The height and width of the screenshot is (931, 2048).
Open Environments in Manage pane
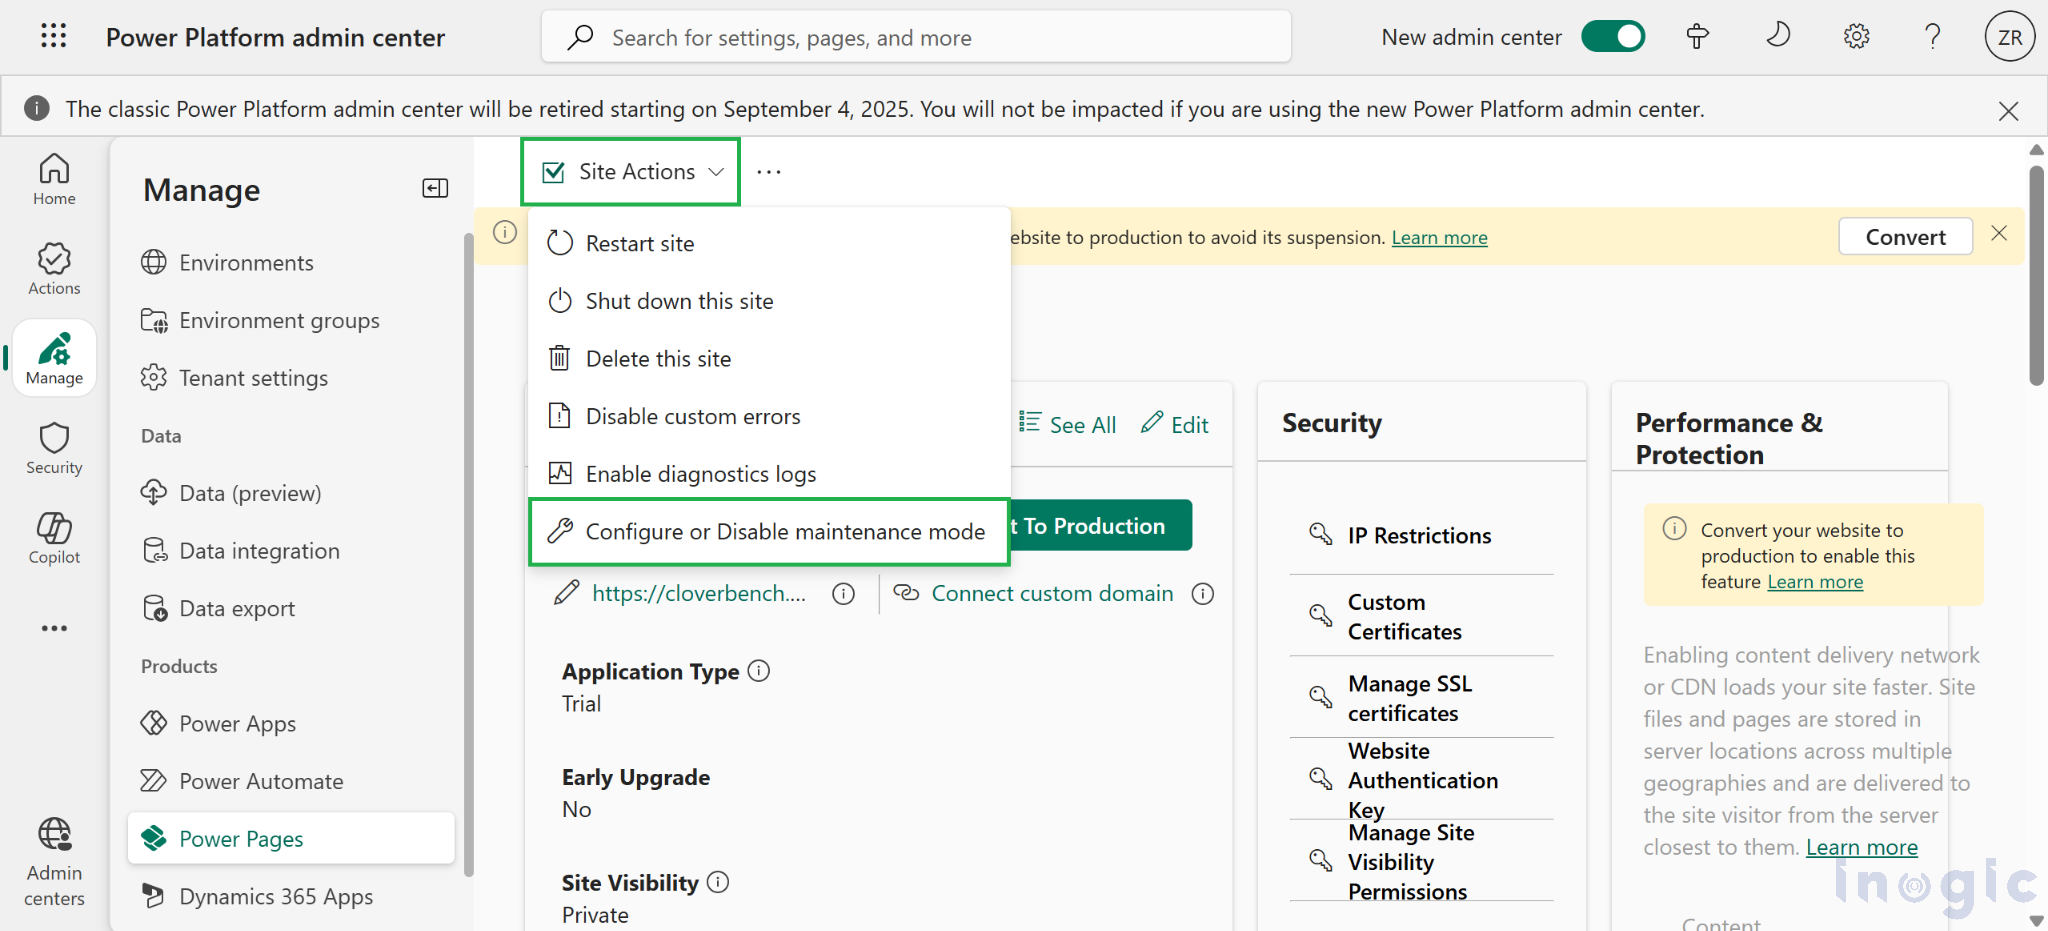tap(290, 263)
